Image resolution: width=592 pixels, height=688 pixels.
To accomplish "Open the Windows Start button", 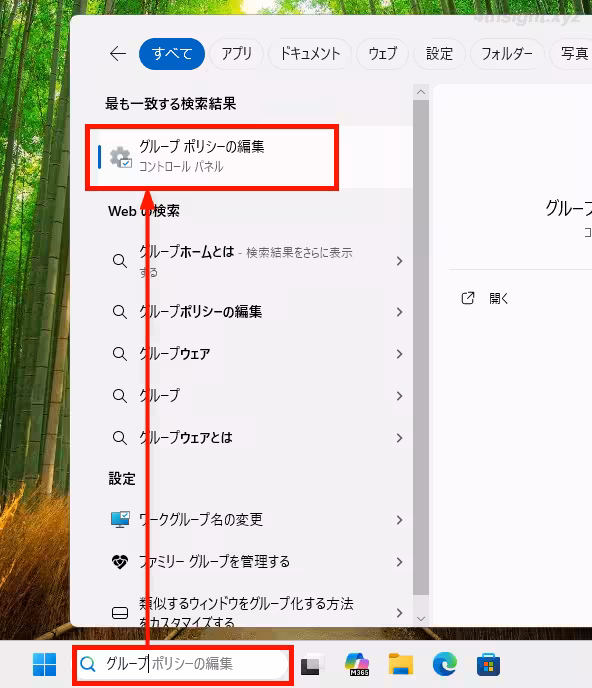I will coord(44,664).
